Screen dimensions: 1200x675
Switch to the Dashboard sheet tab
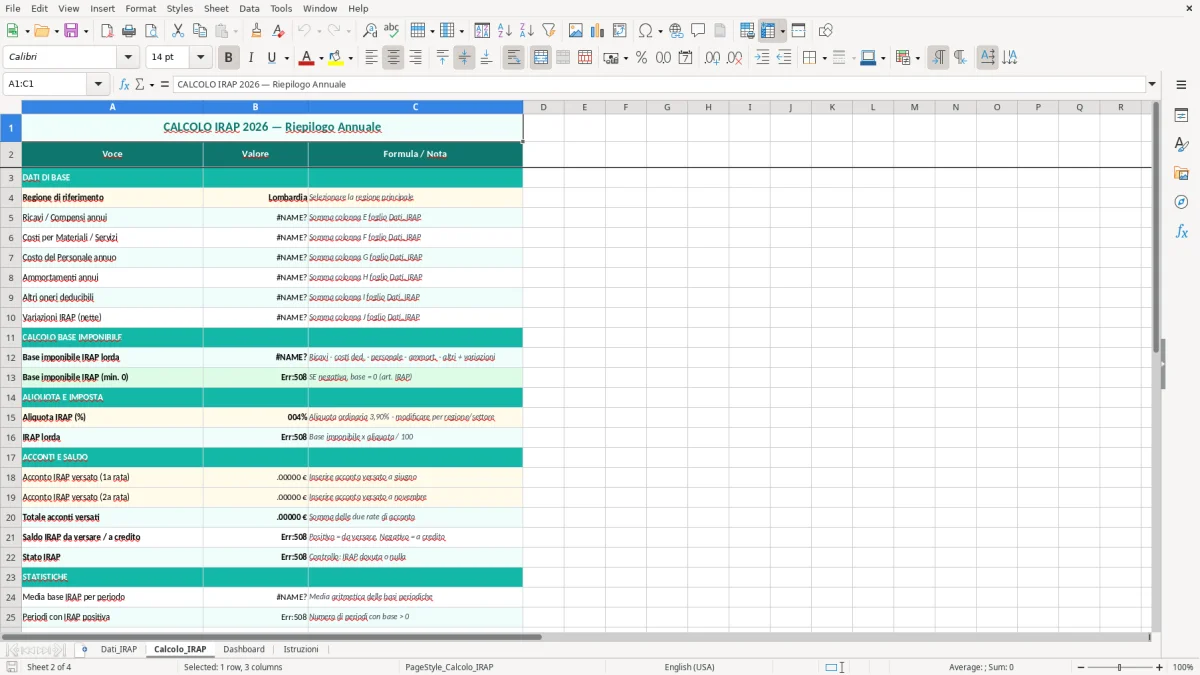pos(244,650)
